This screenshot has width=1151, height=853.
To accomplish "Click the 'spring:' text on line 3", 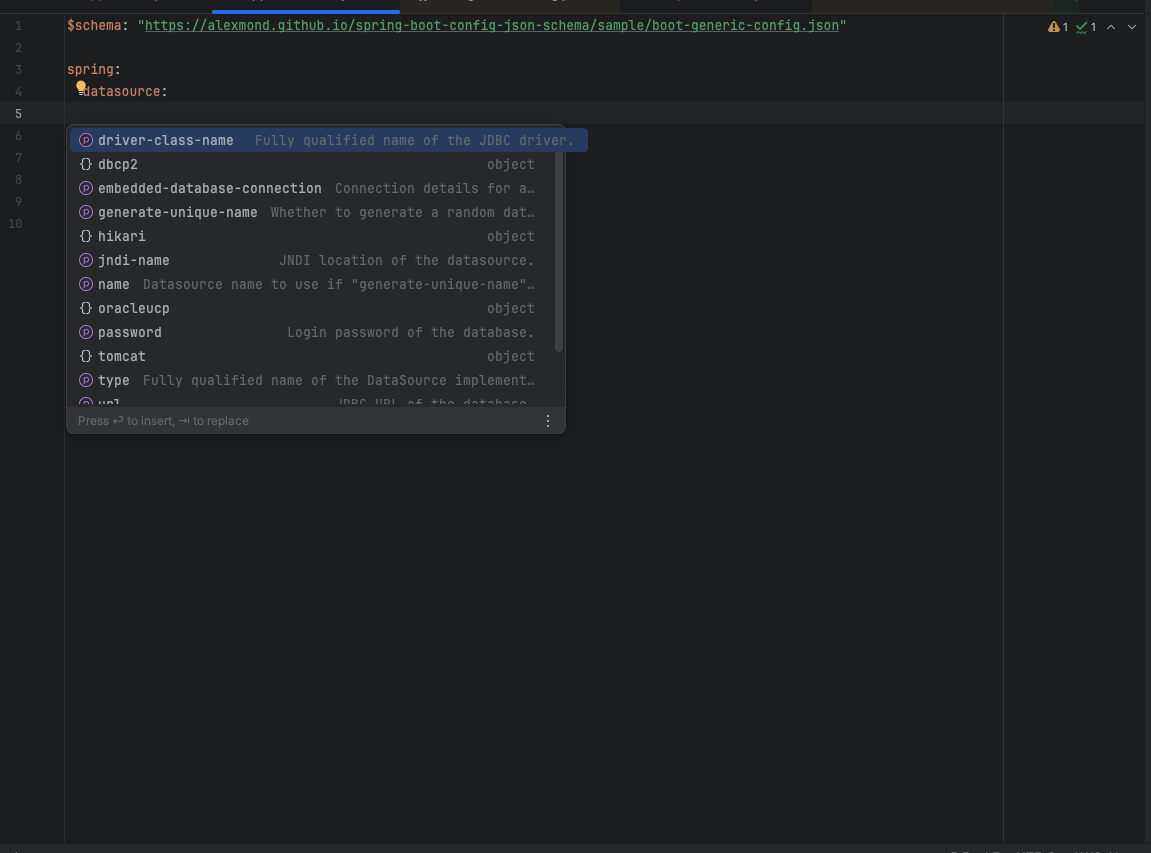I will (93, 69).
